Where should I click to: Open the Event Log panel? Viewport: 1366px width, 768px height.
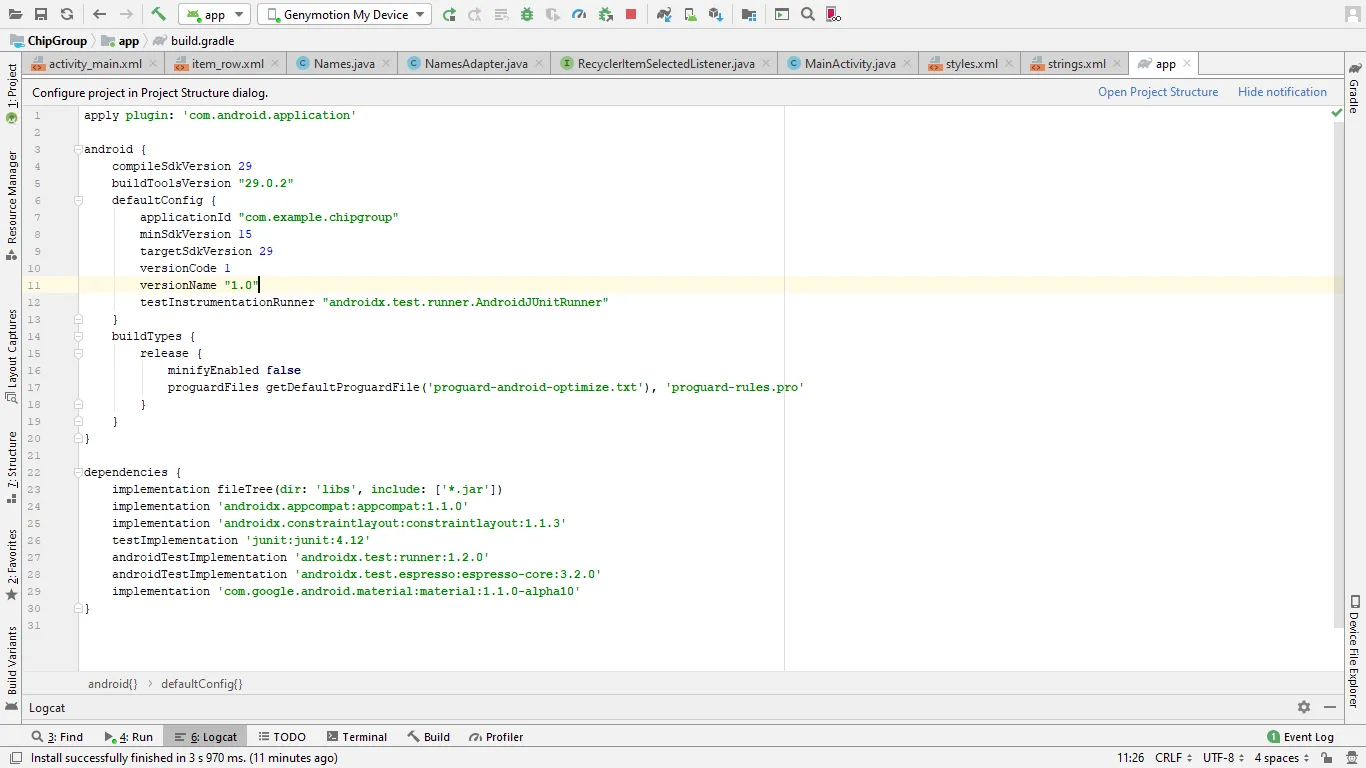pos(1300,737)
